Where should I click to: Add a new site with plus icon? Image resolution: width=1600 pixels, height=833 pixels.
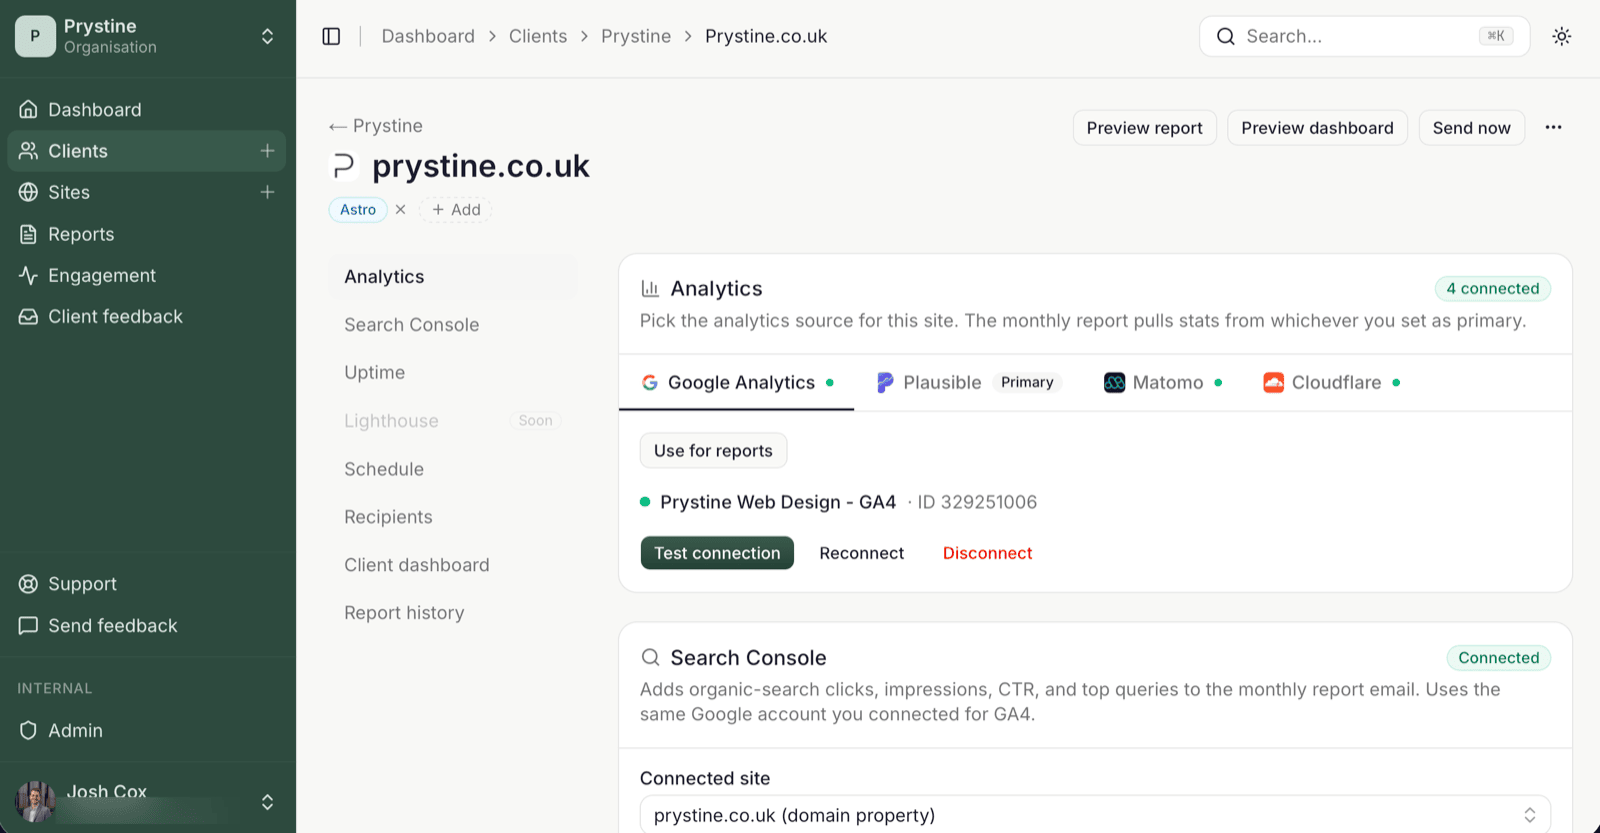pos(267,192)
